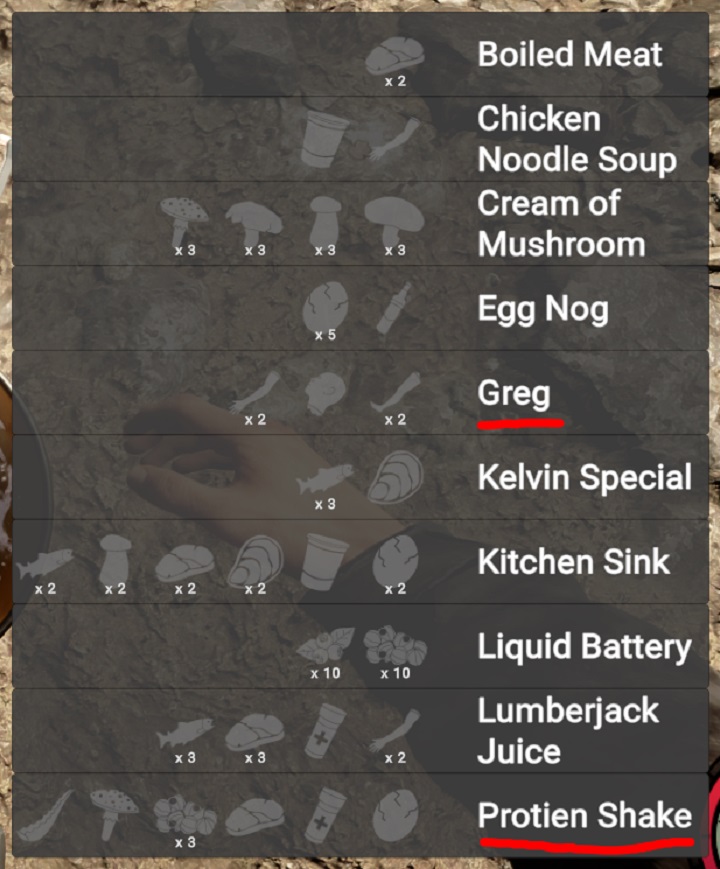Click the cracked egg icon in Egg Nog row
Screen dimensions: 720x869
[x=325, y=305]
